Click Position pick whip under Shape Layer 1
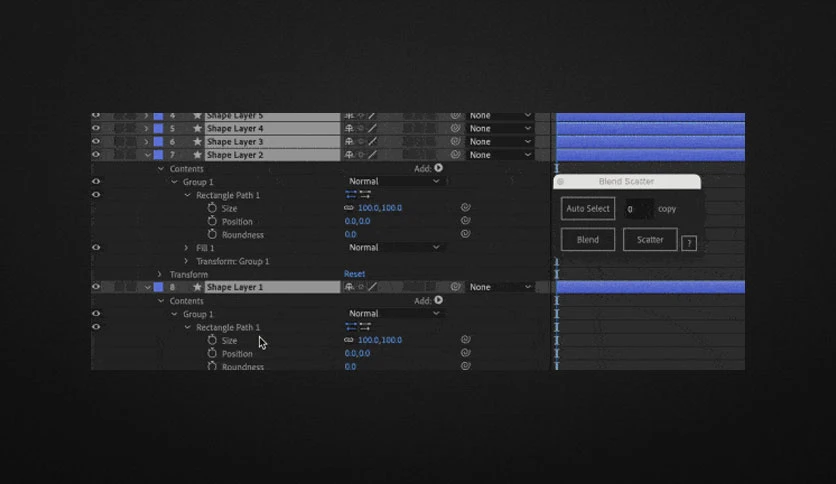Viewport: 836px width, 484px height. 465,352
